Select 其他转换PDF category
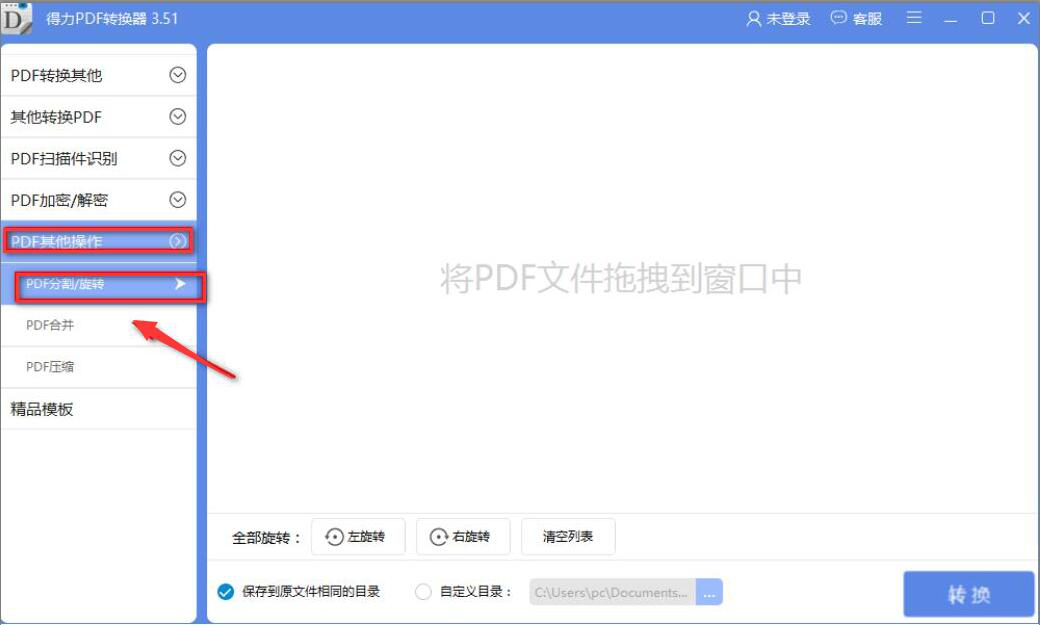This screenshot has height=625, width=1040. click(99, 117)
